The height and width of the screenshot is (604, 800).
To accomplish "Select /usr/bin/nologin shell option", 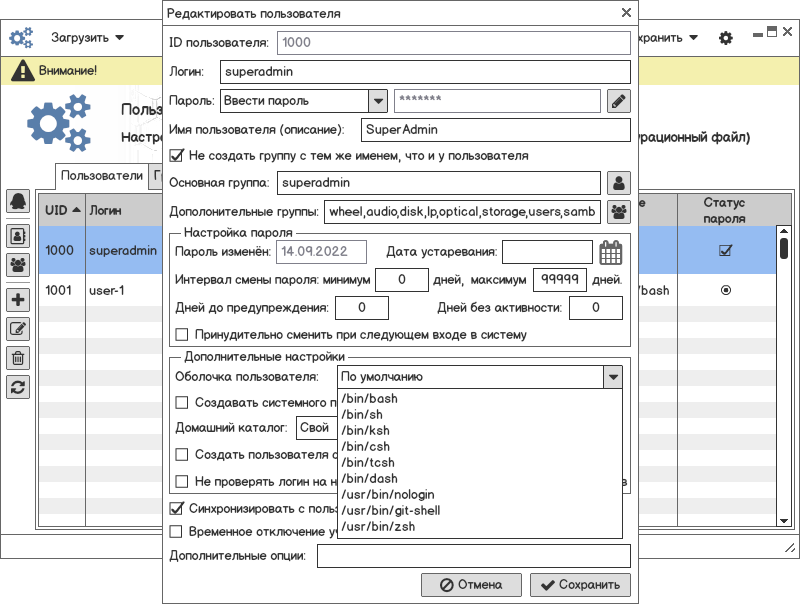I will [480, 494].
